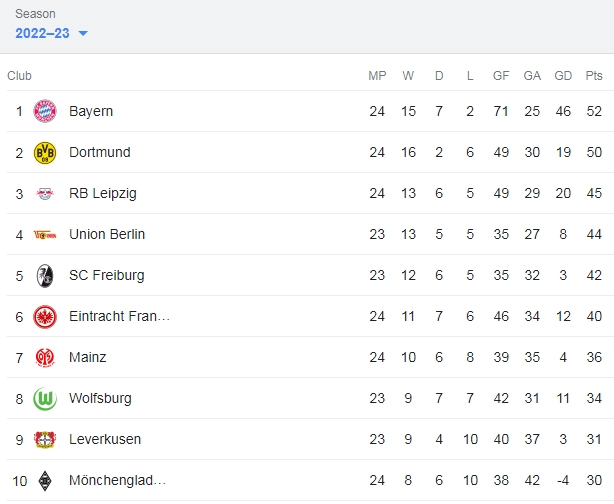
Task: Open the 2022–23 season dropdown
Action: pyautogui.click(x=51, y=33)
